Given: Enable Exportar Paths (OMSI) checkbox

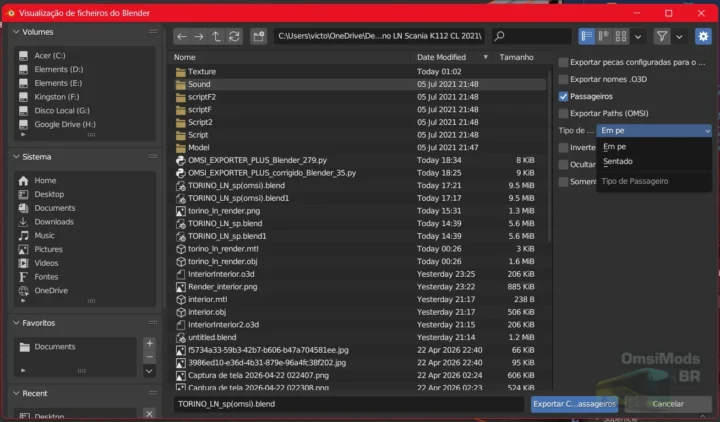Looking at the screenshot, I should (x=564, y=113).
